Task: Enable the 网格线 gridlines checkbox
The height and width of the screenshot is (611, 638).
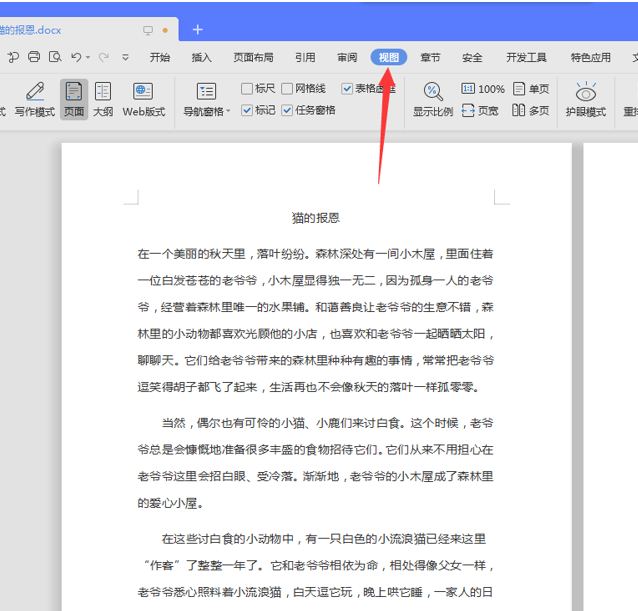Action: point(287,89)
